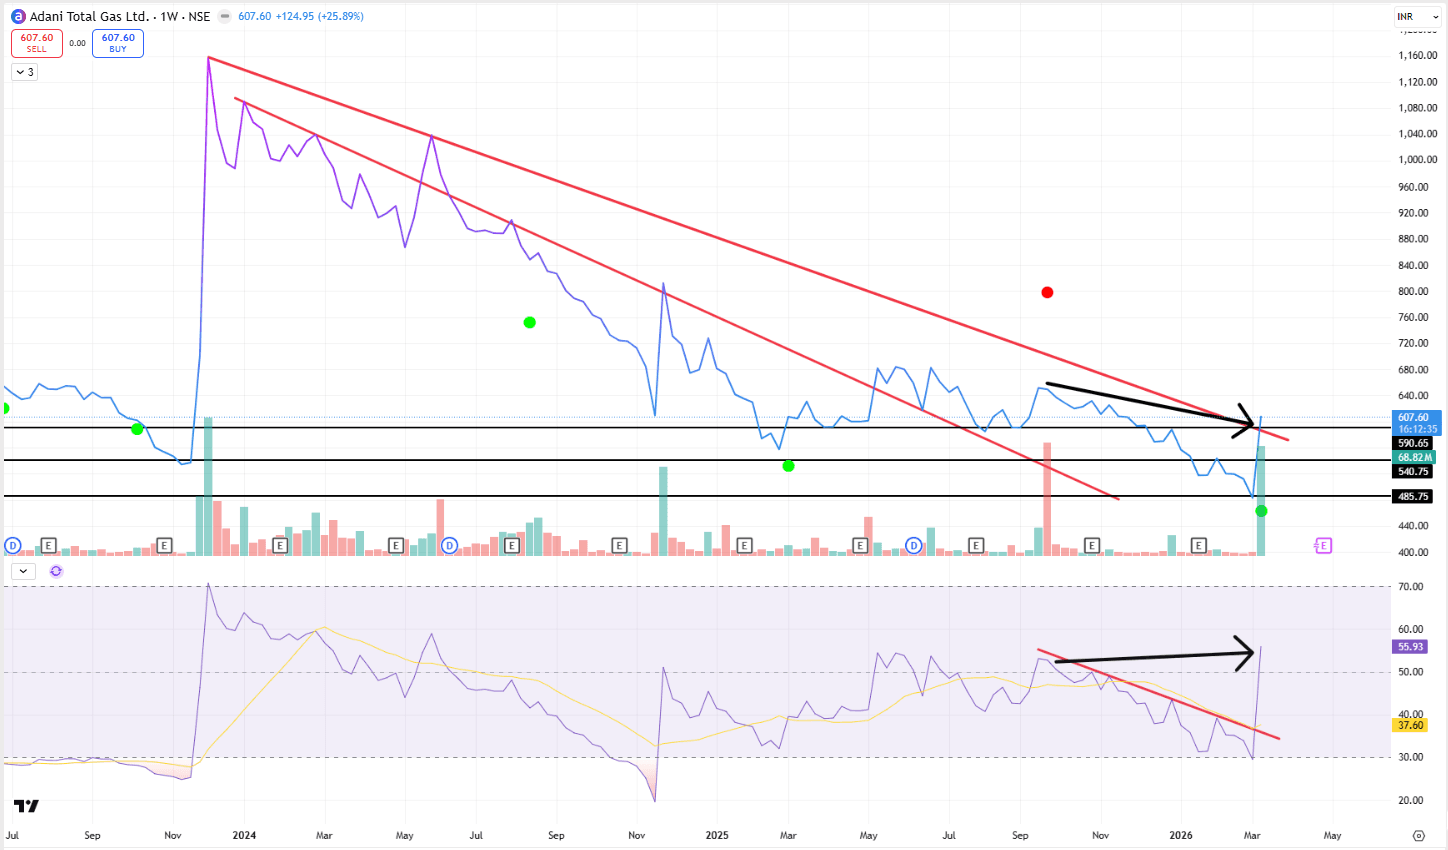The height and width of the screenshot is (850, 1448).
Task: Click the earnings marker near May 2025
Action: tap(860, 545)
